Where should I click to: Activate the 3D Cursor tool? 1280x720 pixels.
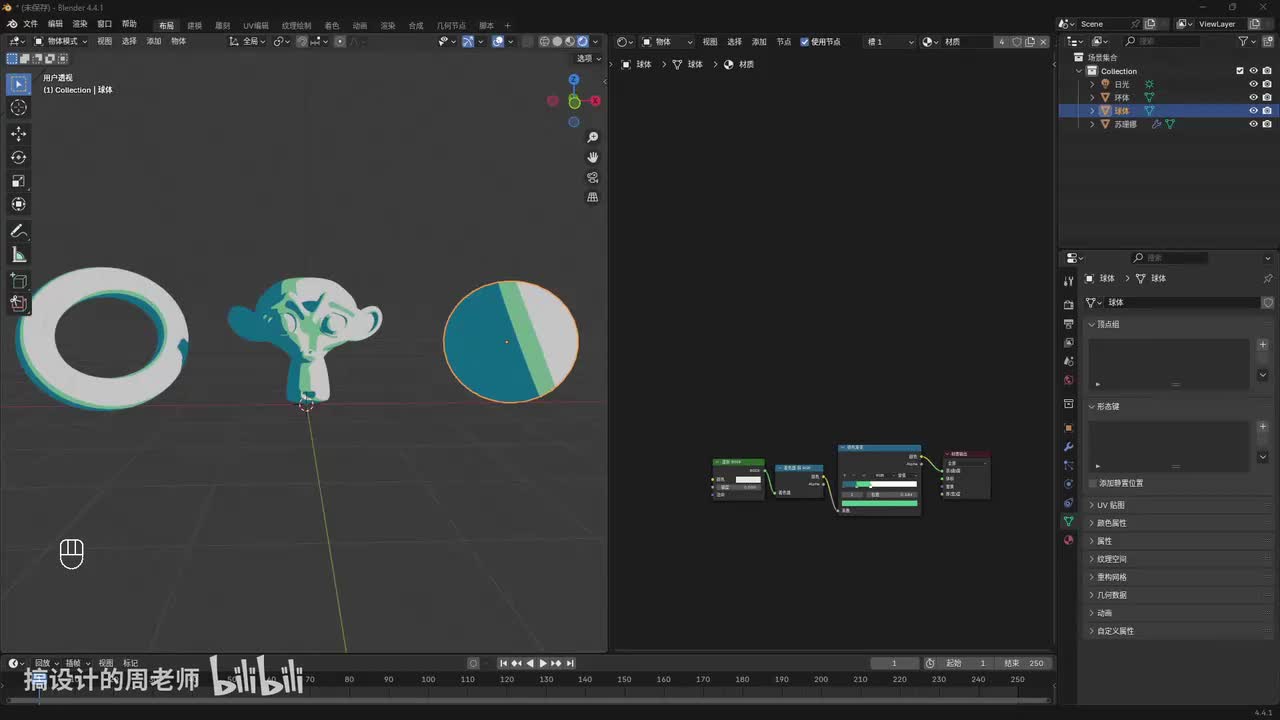18,108
